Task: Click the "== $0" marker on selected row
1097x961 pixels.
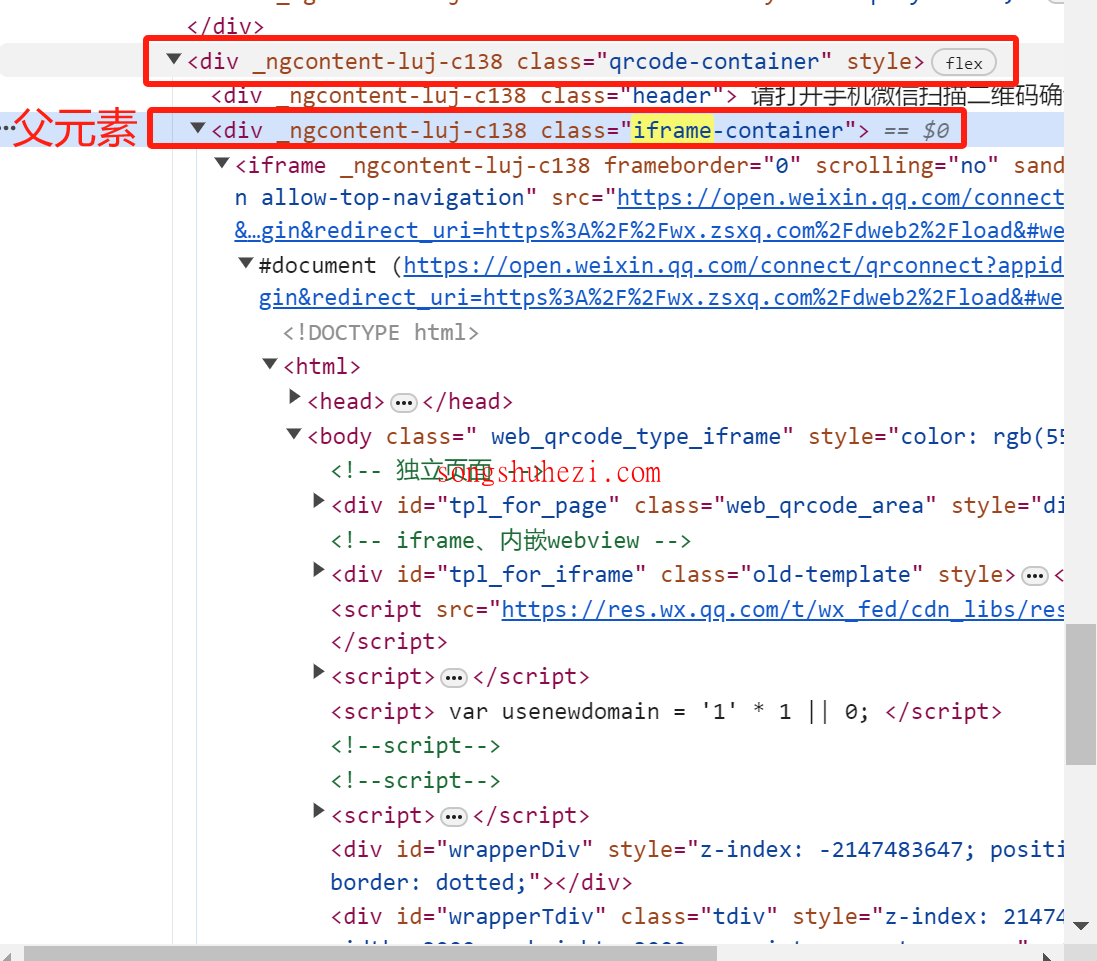Action: click(916, 131)
